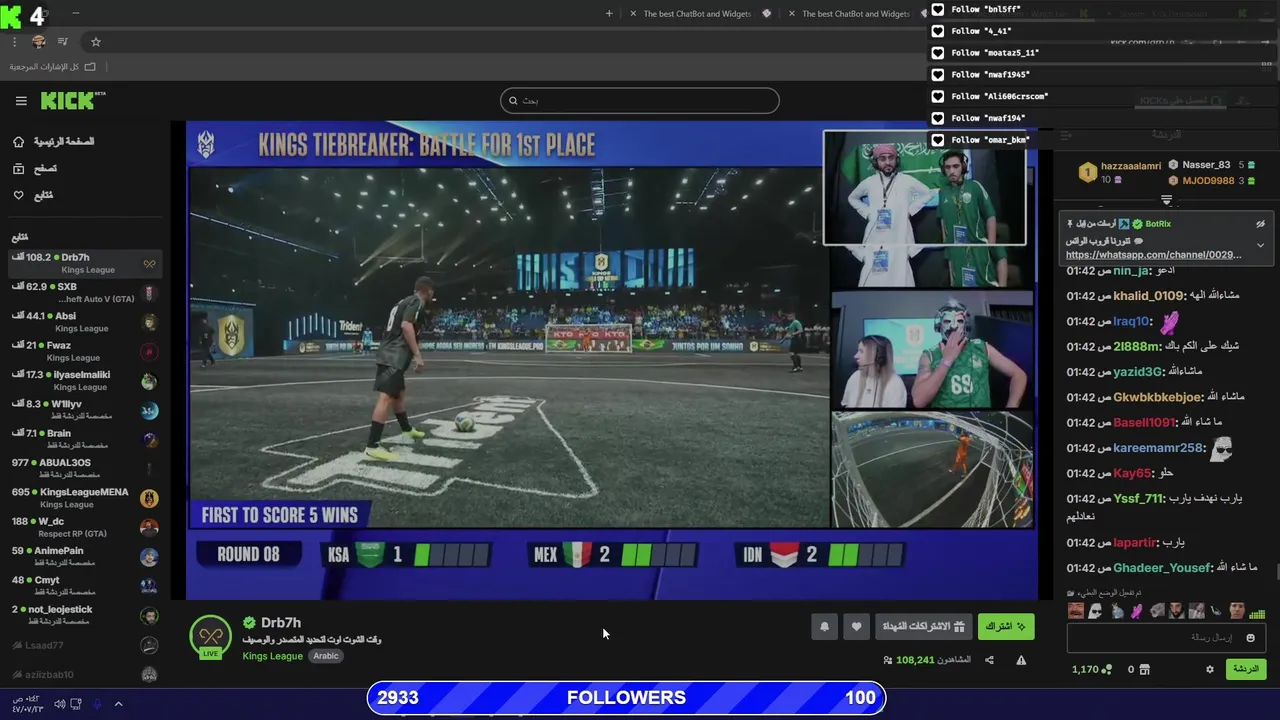
Task: Show hidden system tray icons
Action: [x=118, y=704]
